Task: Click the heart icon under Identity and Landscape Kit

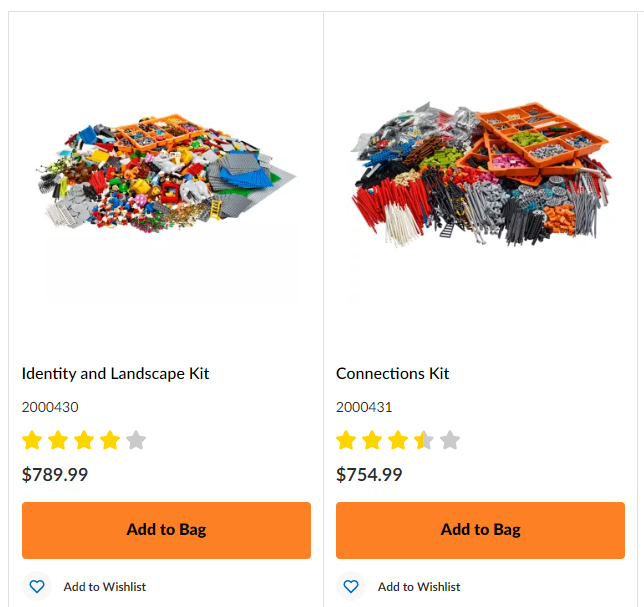Action: pyautogui.click(x=37, y=586)
